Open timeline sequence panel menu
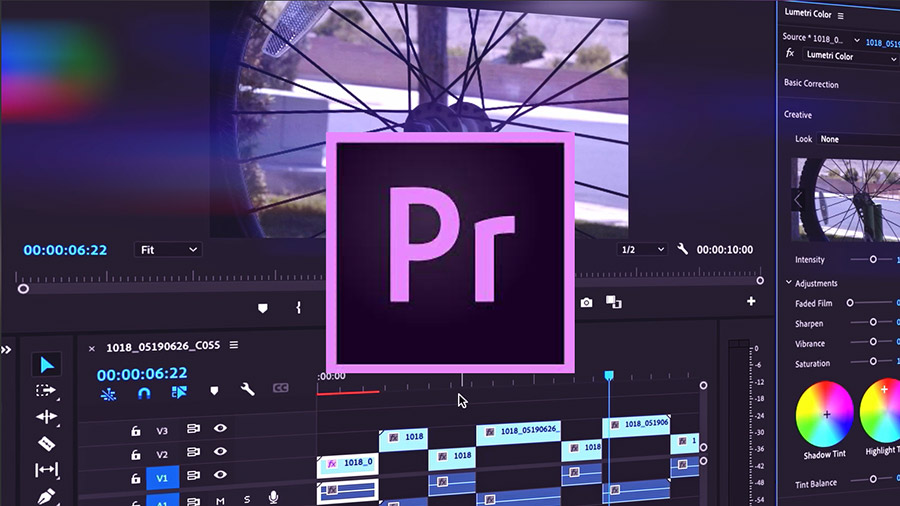 pyautogui.click(x=234, y=345)
